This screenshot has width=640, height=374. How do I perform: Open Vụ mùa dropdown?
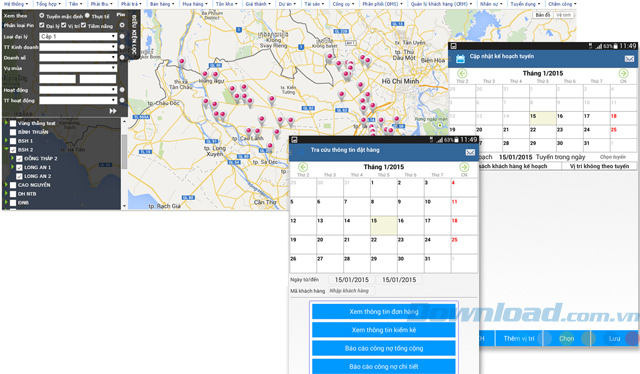click(x=78, y=68)
